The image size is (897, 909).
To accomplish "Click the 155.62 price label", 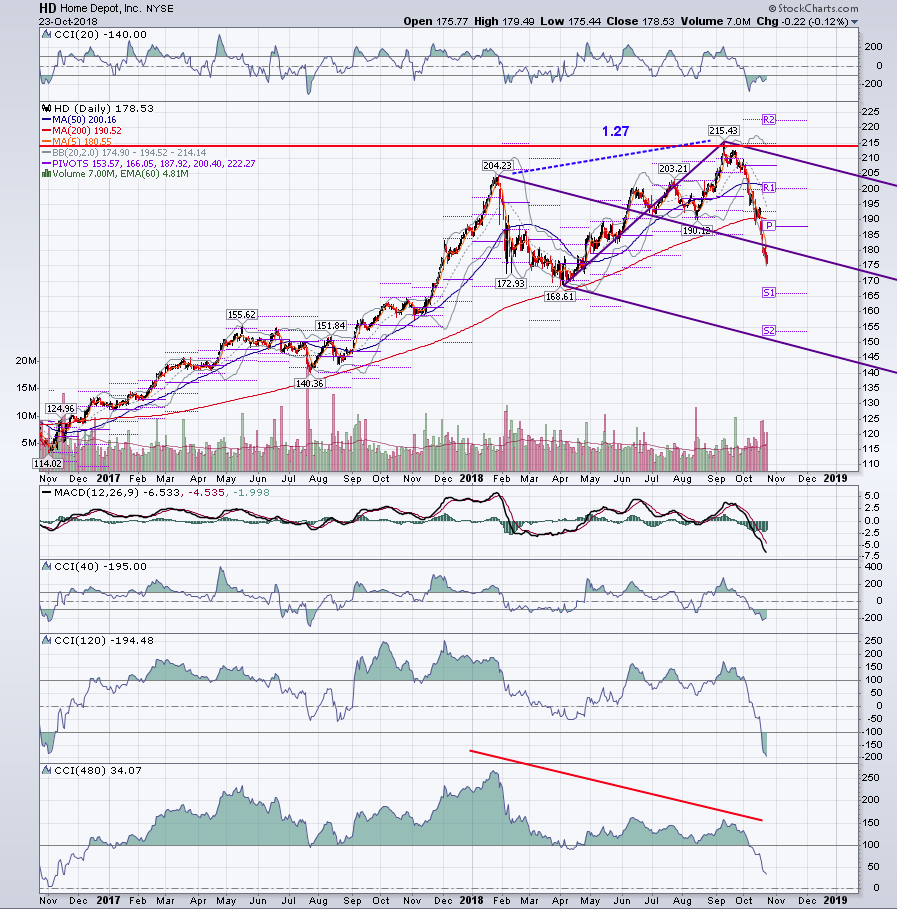I will coord(241,315).
